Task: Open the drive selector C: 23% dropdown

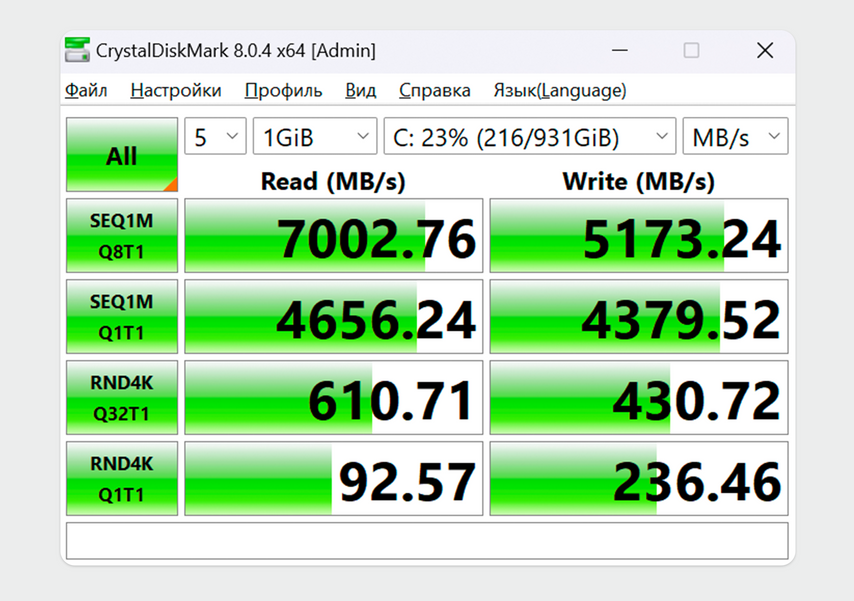Action: pos(530,136)
